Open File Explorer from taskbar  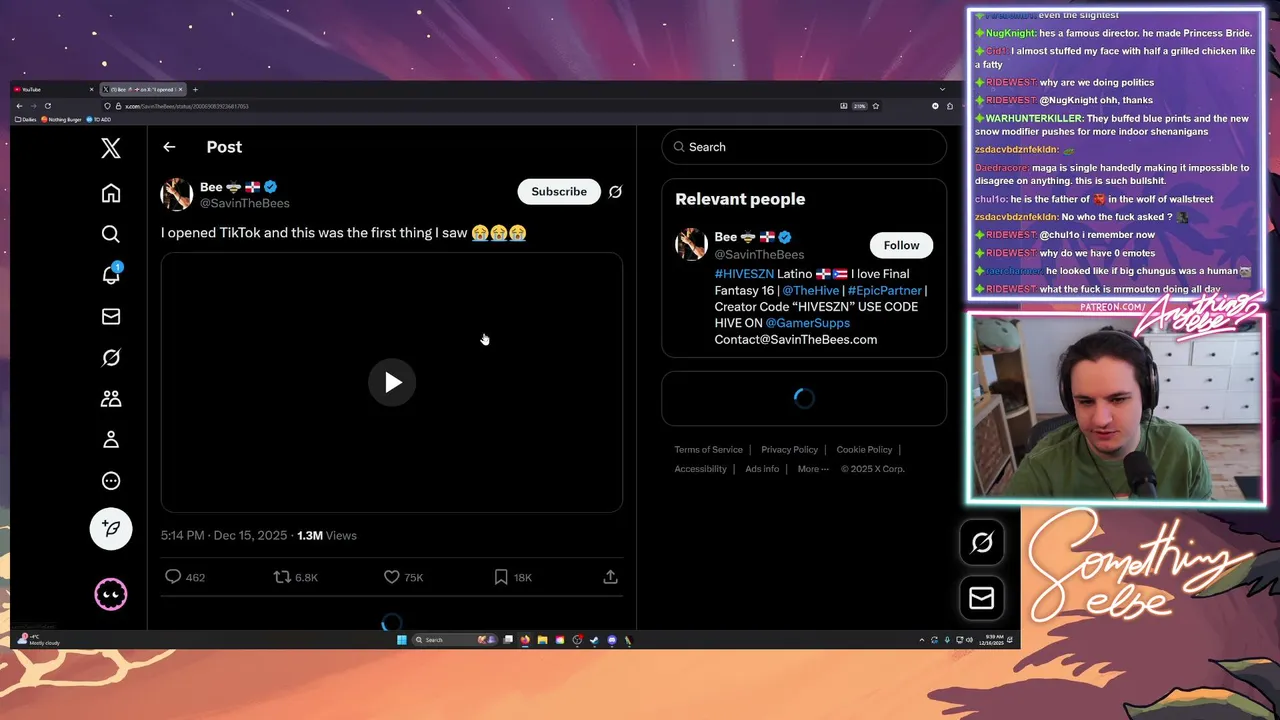pos(542,640)
